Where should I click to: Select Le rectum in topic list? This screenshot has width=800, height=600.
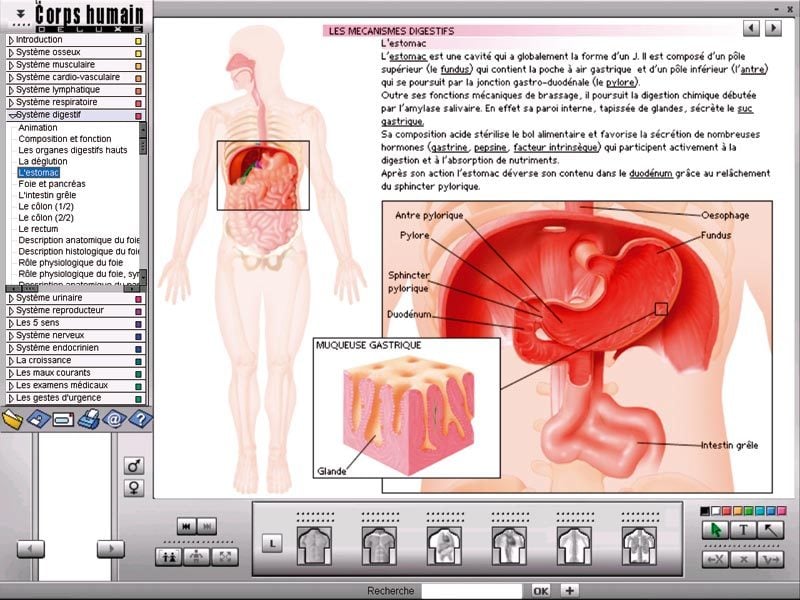(38, 229)
